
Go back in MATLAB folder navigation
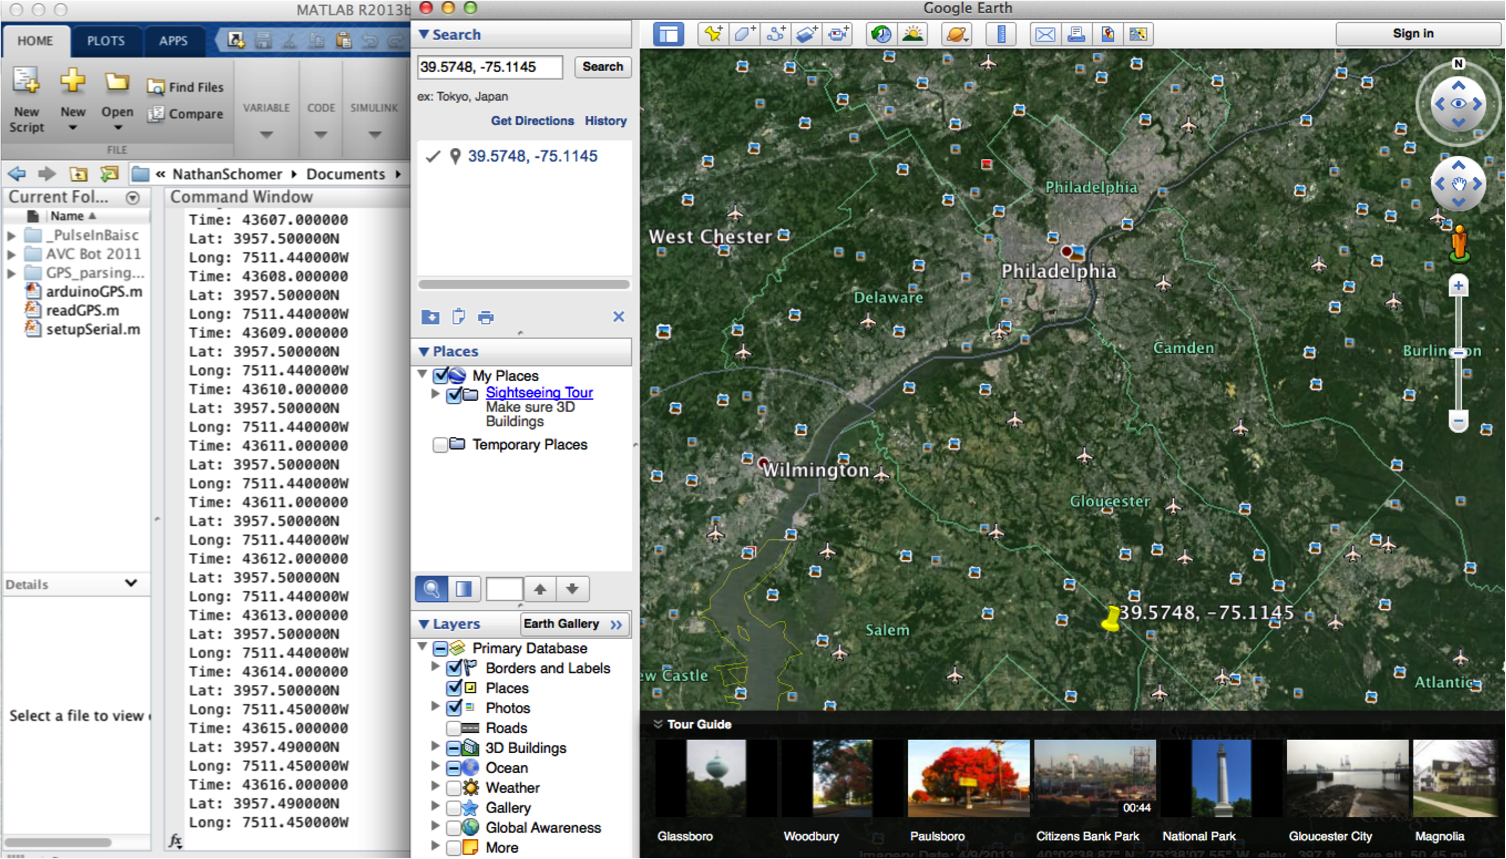(17, 174)
